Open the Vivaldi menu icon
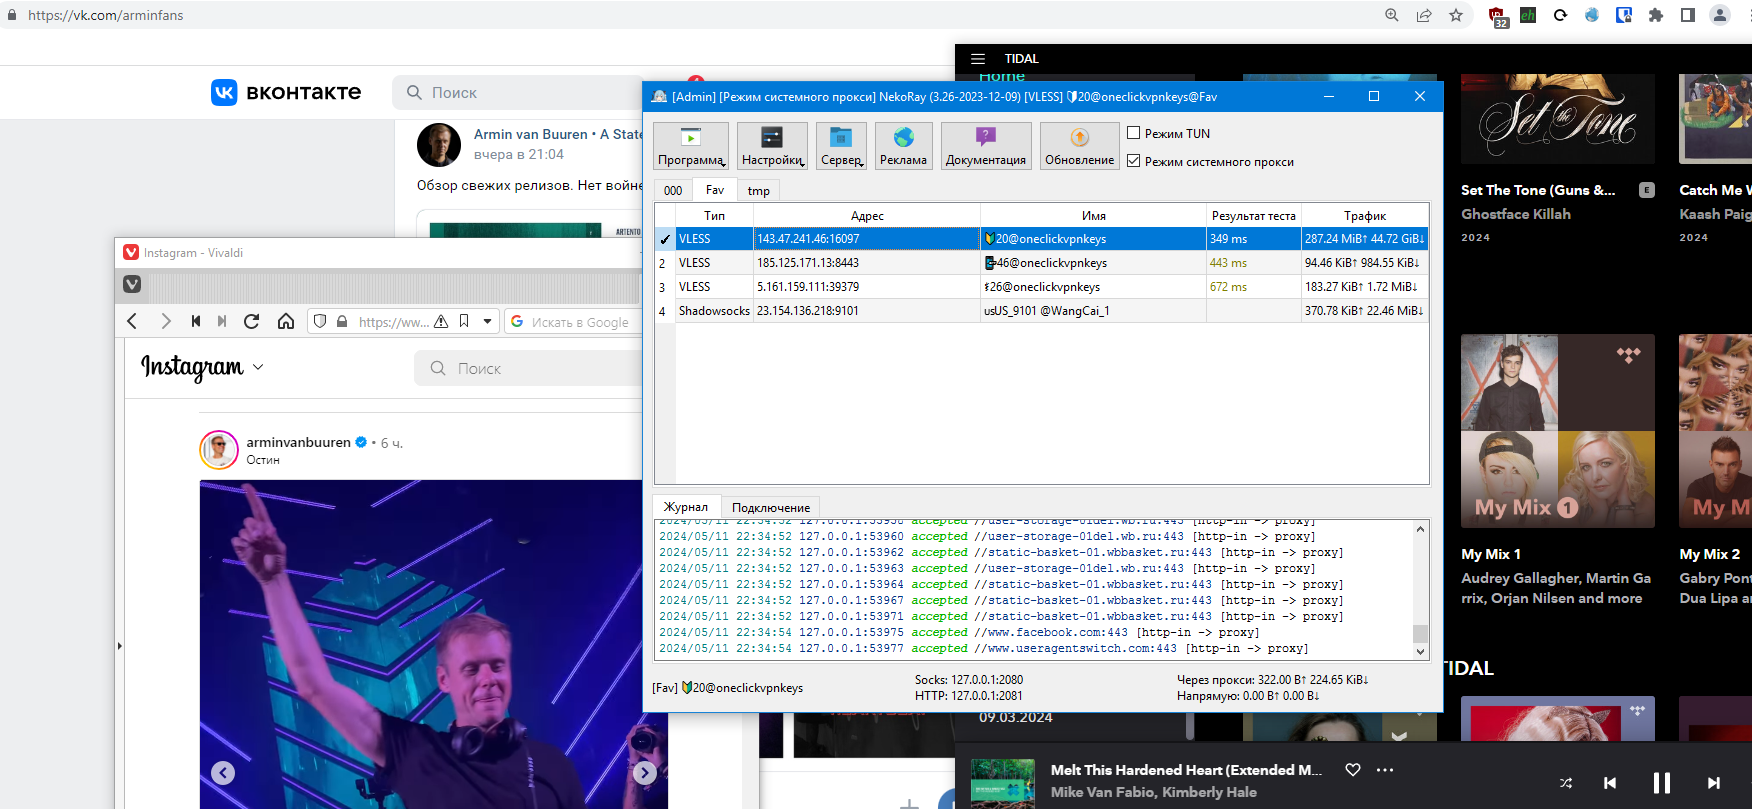The image size is (1752, 809). tap(132, 284)
